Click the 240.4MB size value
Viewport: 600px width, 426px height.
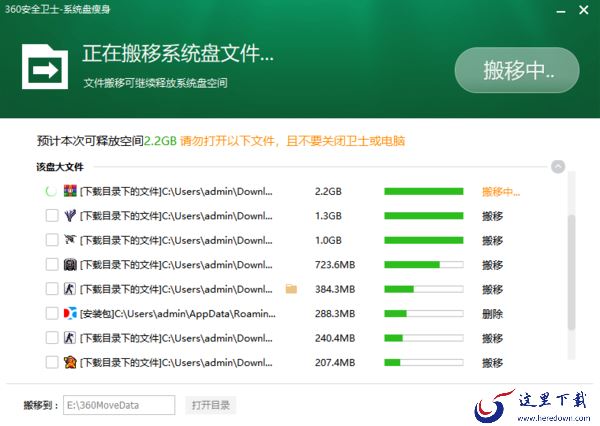point(335,338)
